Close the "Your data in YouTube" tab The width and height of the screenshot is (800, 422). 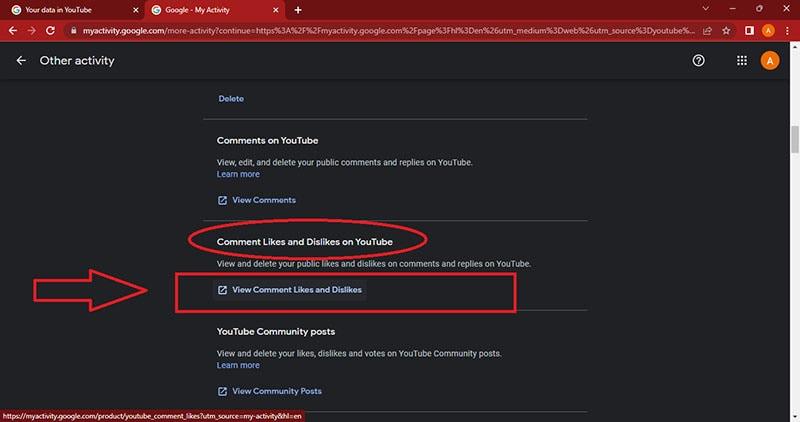pos(132,10)
